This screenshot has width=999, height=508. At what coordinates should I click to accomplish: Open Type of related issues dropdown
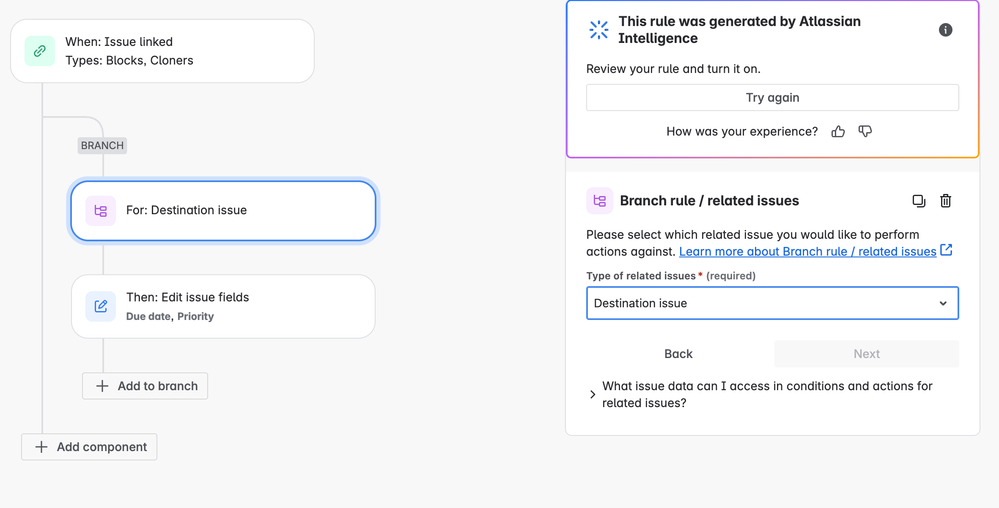coord(760,303)
